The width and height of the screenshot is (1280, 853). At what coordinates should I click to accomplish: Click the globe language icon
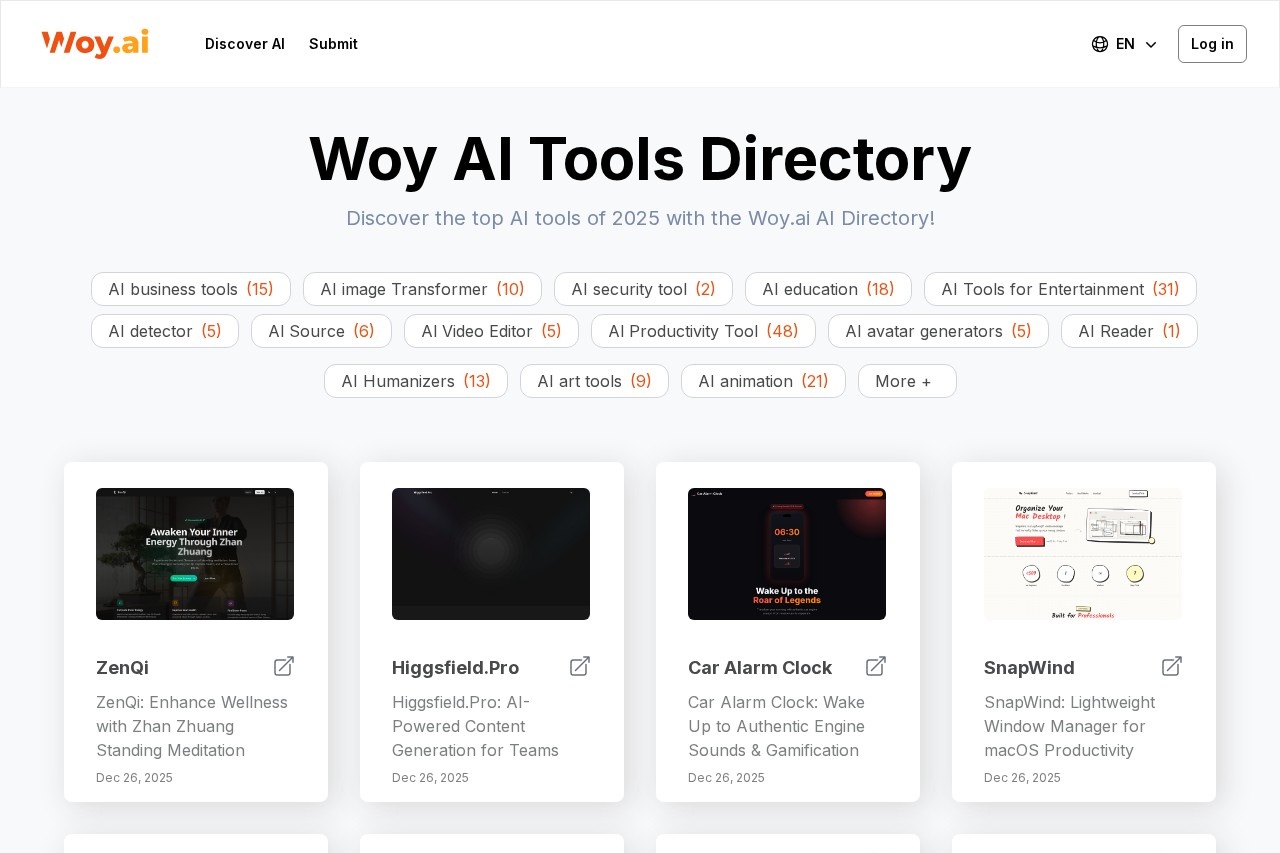click(1100, 44)
